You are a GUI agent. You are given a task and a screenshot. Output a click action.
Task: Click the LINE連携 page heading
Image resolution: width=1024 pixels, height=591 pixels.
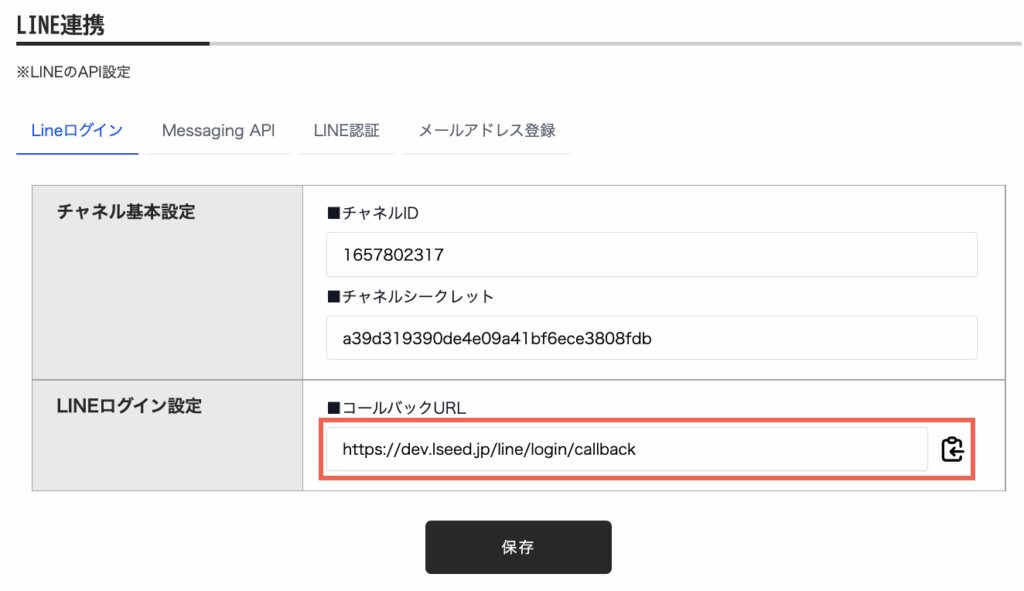pyautogui.click(x=60, y=24)
